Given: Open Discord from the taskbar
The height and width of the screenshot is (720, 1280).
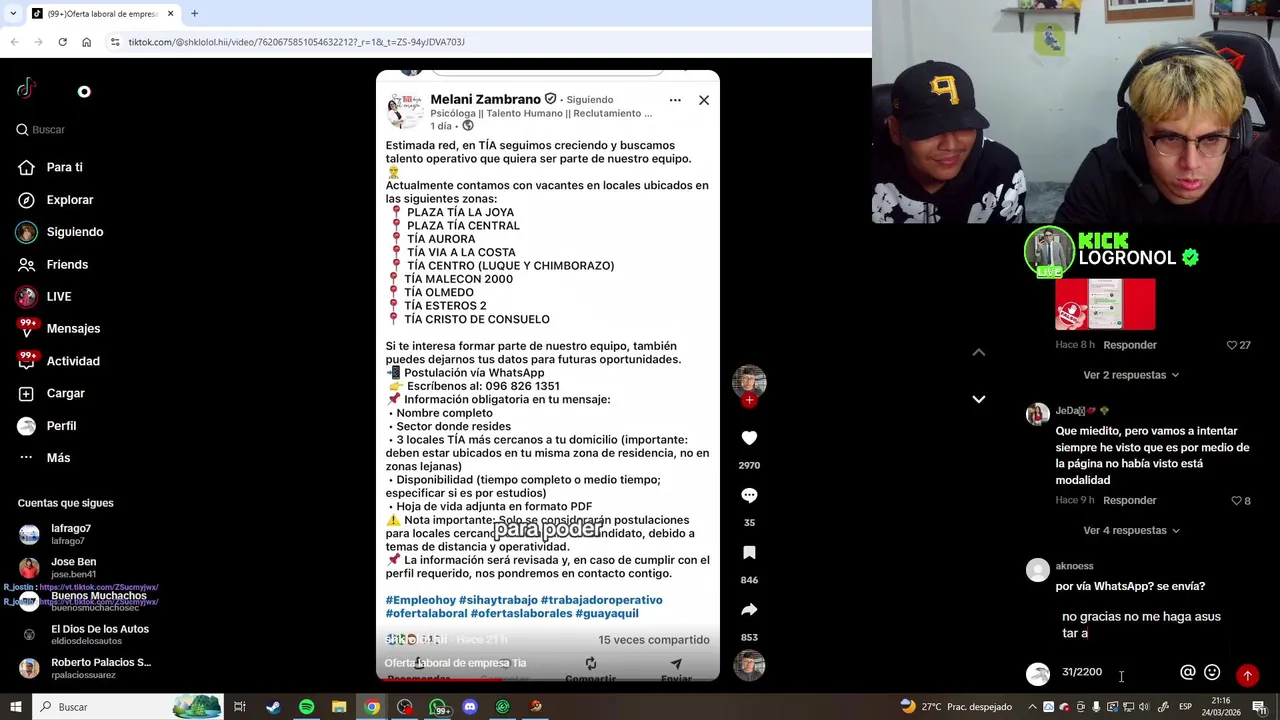Looking at the screenshot, I should click(470, 707).
